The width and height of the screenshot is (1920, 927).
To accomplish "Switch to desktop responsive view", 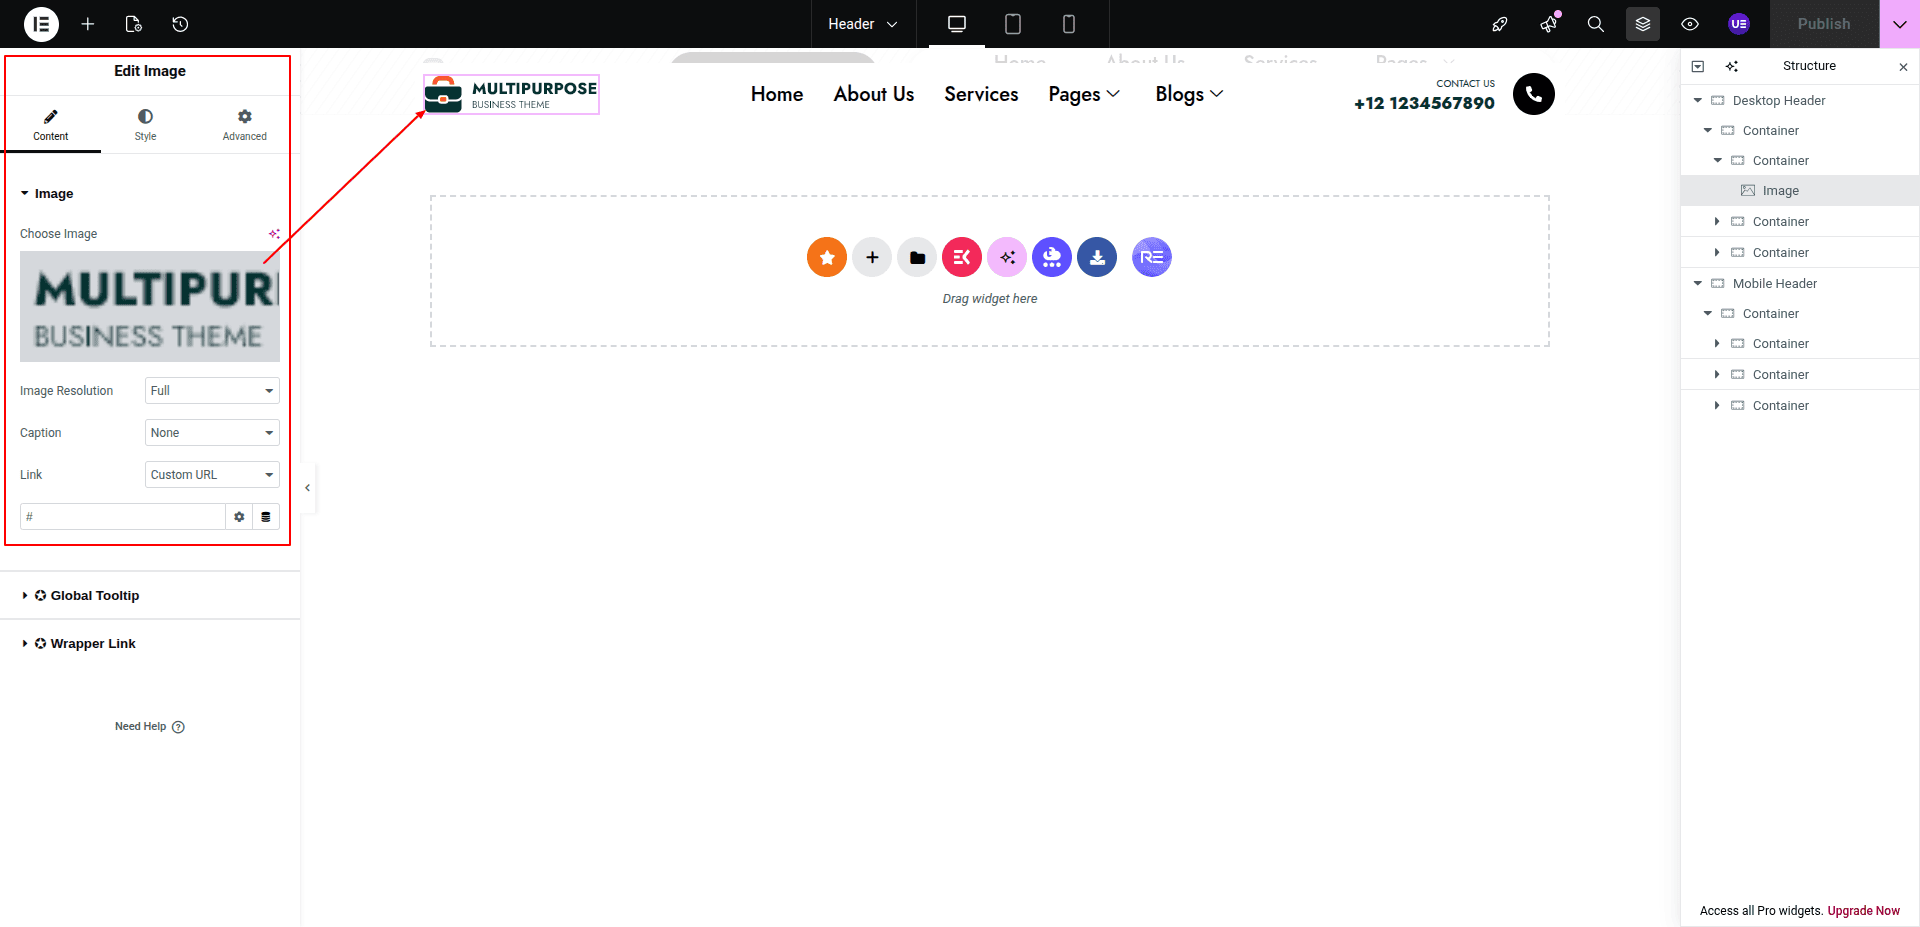I will (957, 24).
